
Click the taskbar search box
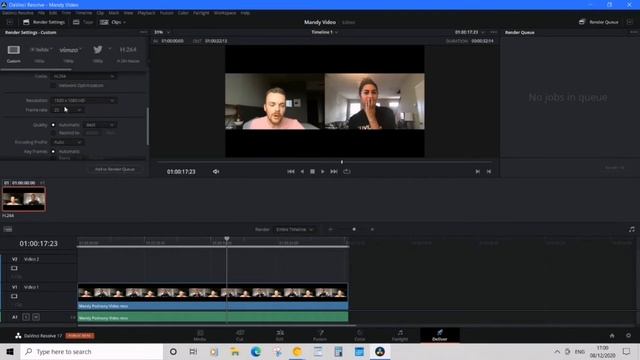pyautogui.click(x=92, y=351)
